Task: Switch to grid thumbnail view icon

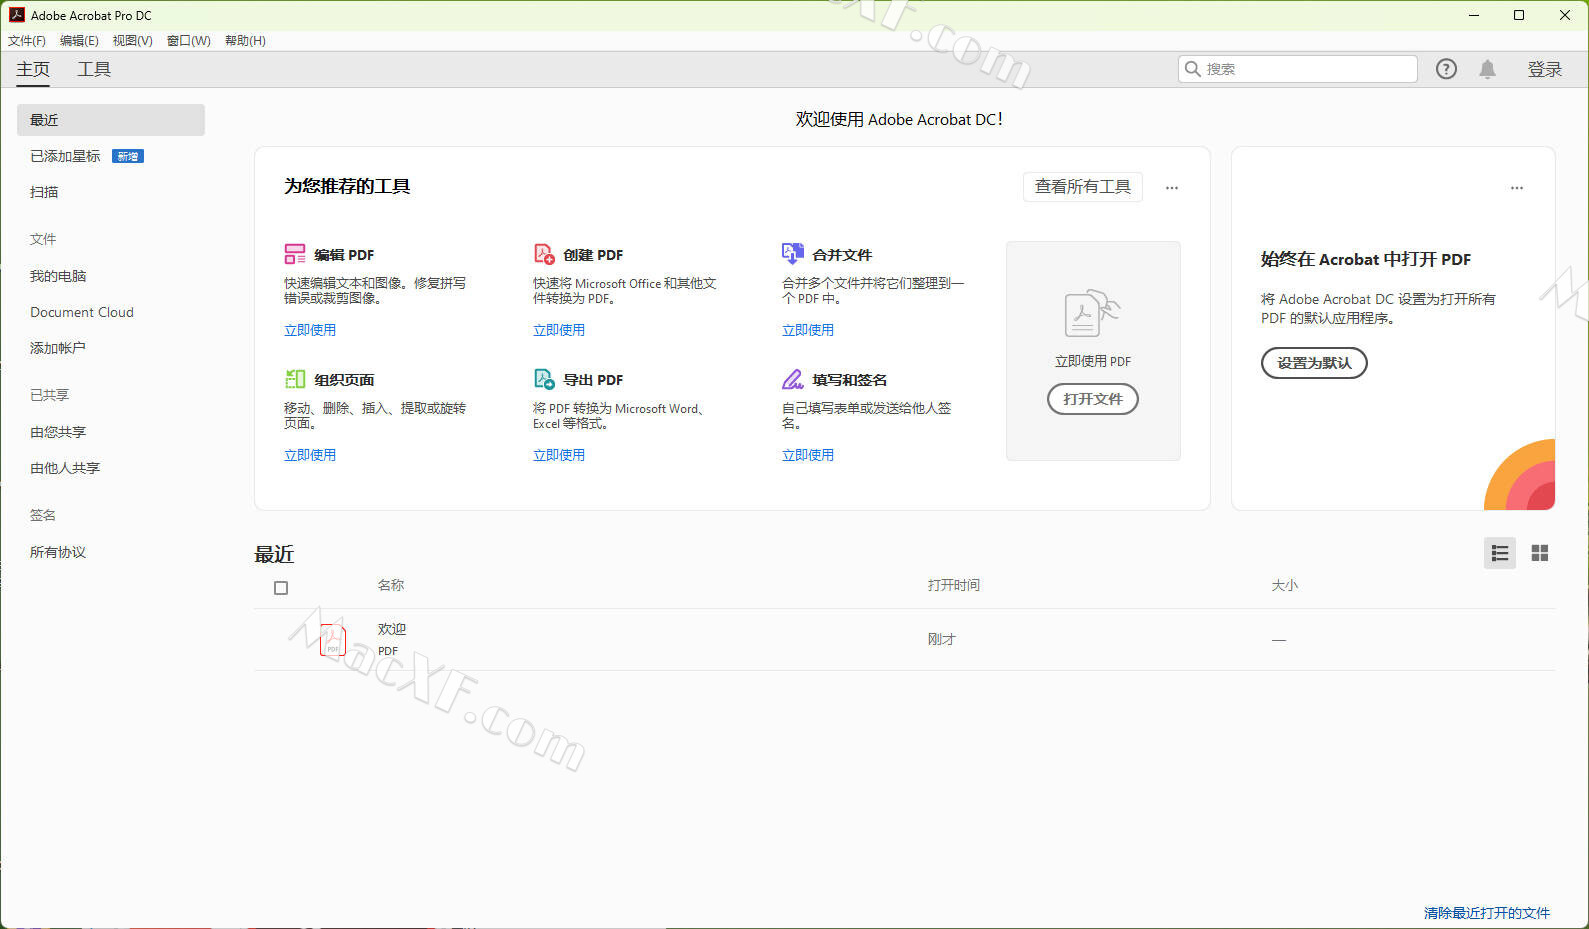Action: tap(1540, 553)
